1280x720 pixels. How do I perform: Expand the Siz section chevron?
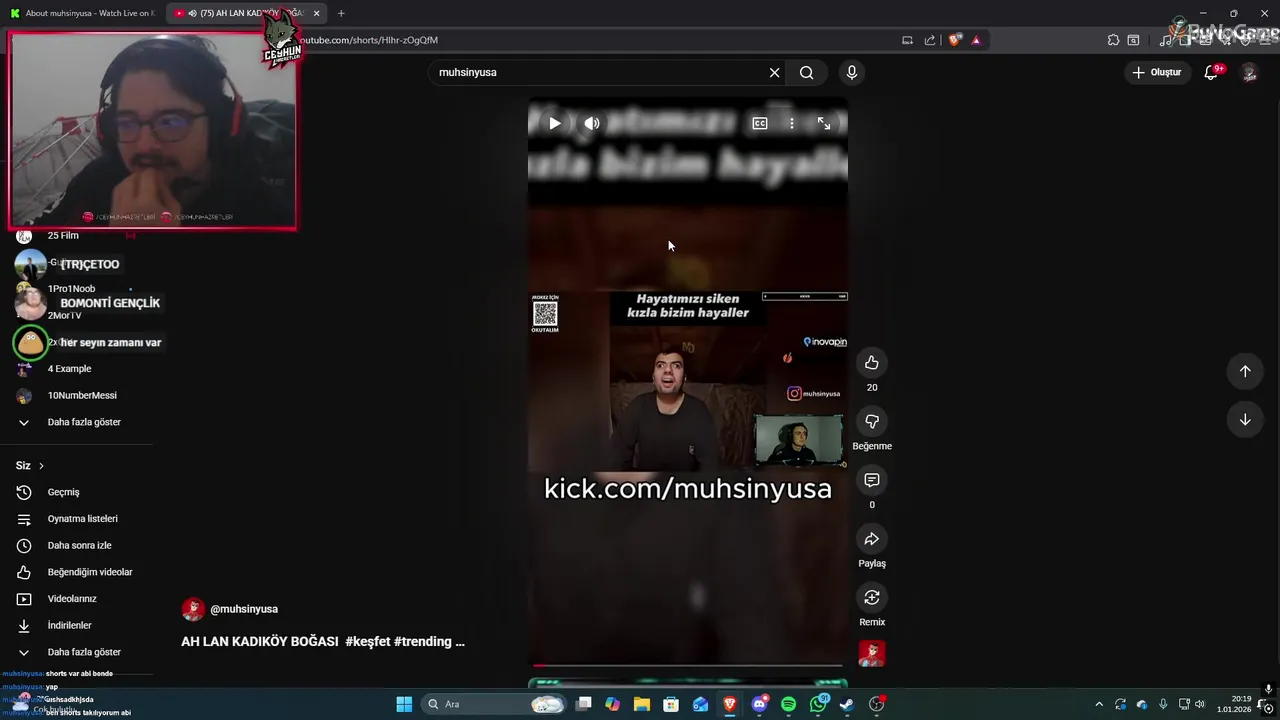(x=41, y=466)
